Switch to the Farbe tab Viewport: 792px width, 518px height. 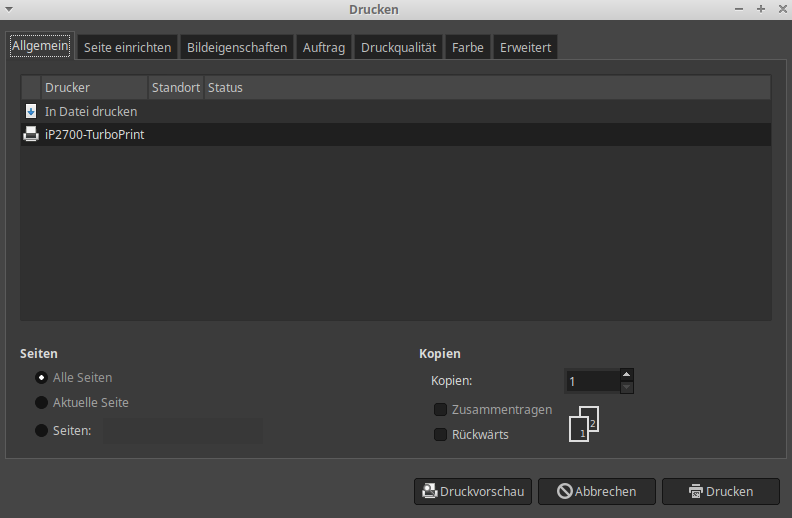[x=467, y=48]
